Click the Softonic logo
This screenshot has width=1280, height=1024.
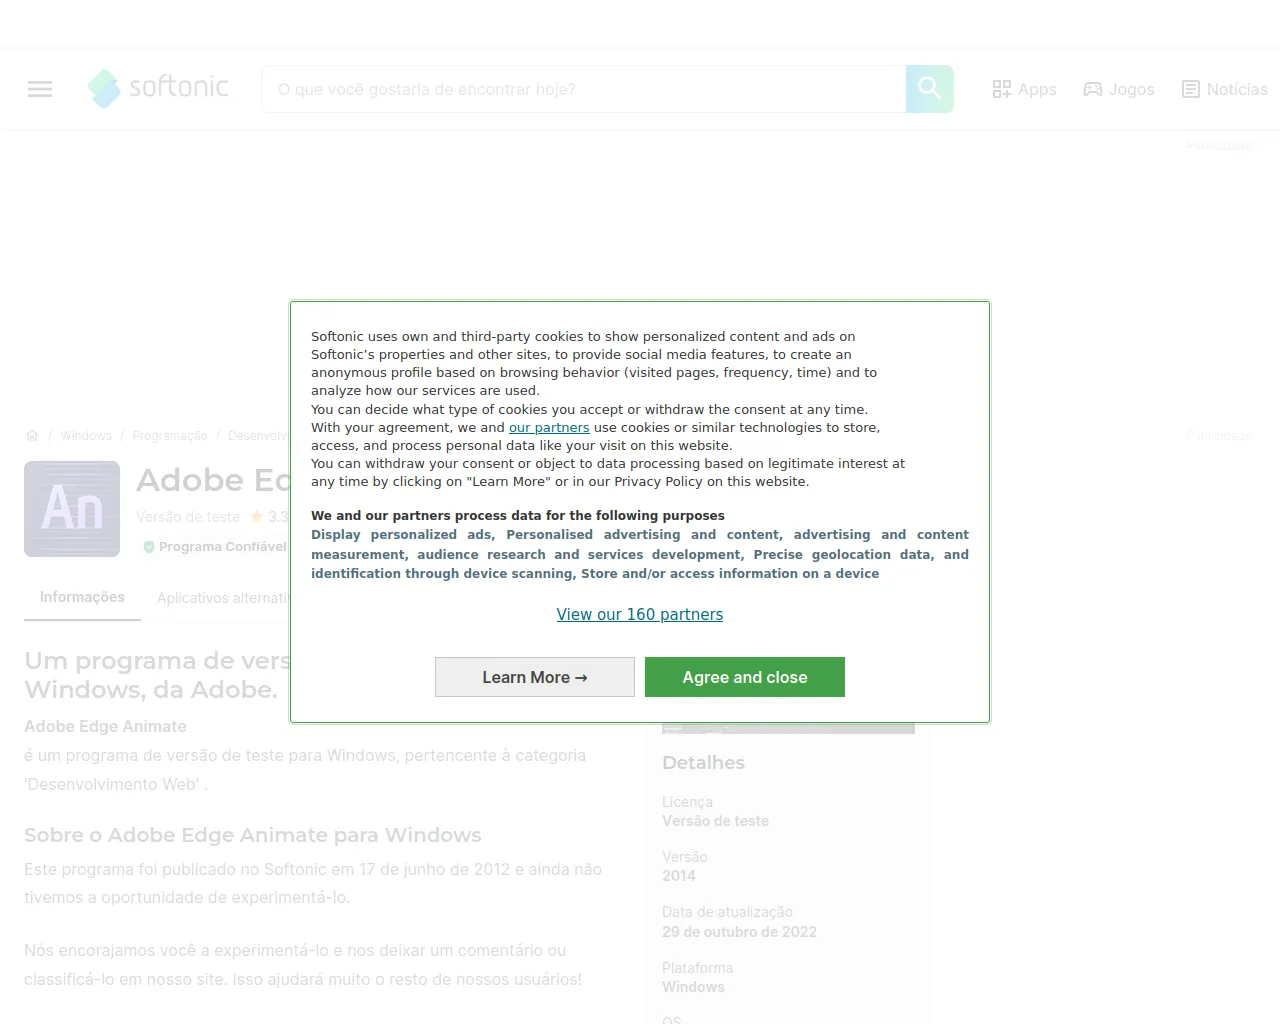pyautogui.click(x=158, y=88)
